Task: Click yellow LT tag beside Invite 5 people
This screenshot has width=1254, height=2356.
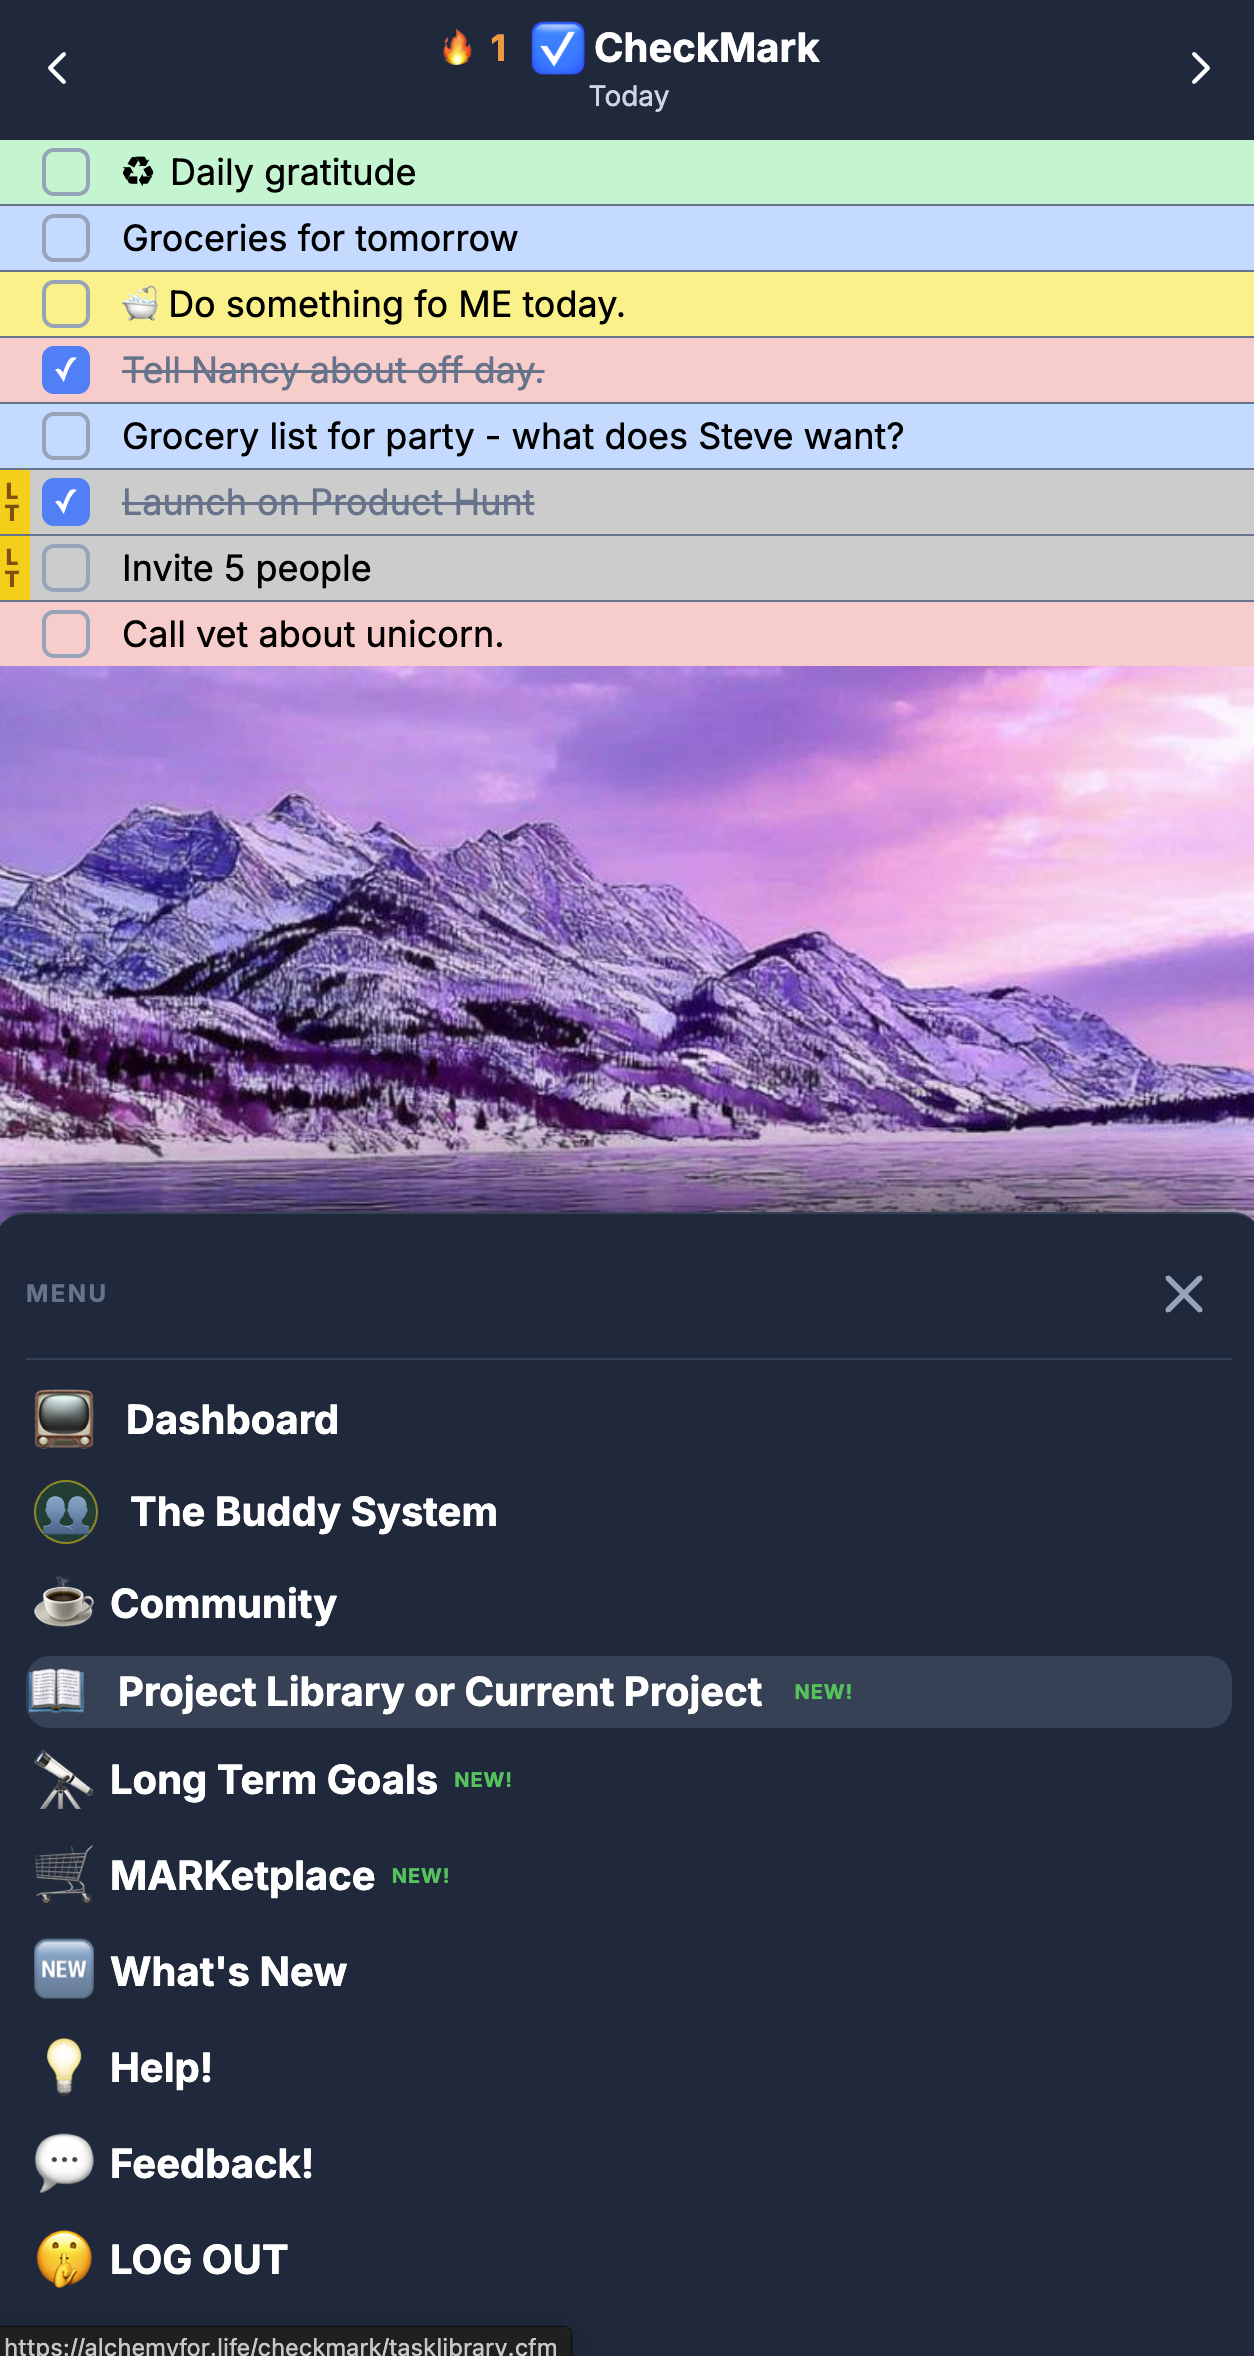Action: [x=13, y=568]
